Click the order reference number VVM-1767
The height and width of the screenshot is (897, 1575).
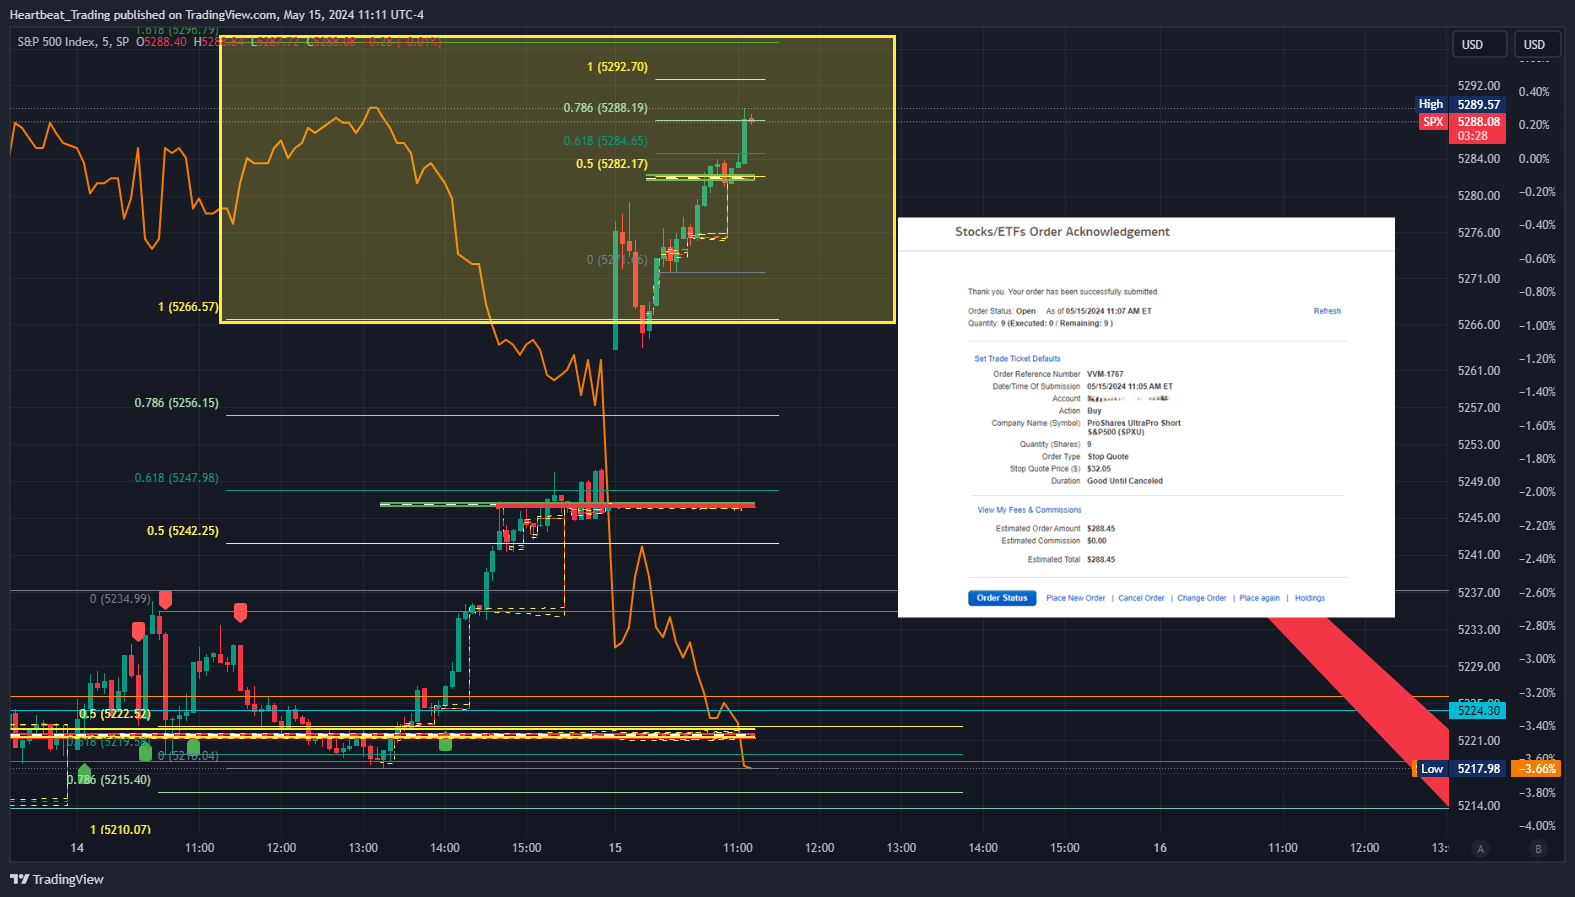tap(1105, 374)
